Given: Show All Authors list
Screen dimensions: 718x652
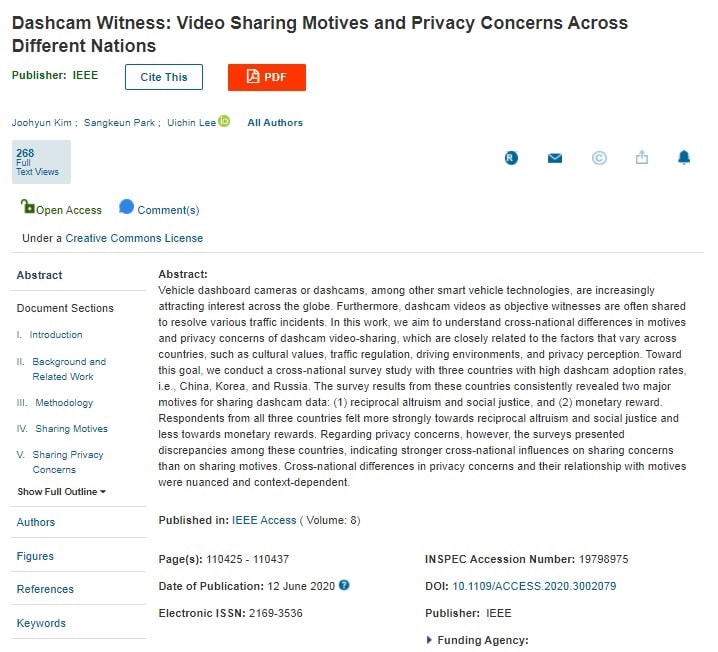Looking at the screenshot, I should point(275,123).
